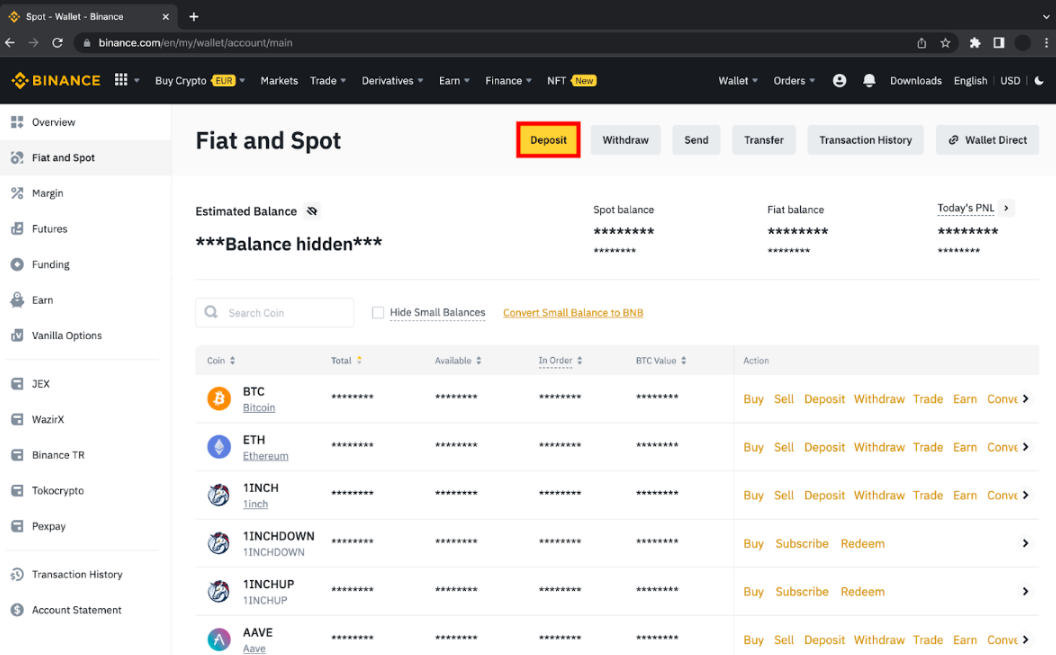Click the Send button
The width and height of the screenshot is (1056, 655).
tap(696, 140)
